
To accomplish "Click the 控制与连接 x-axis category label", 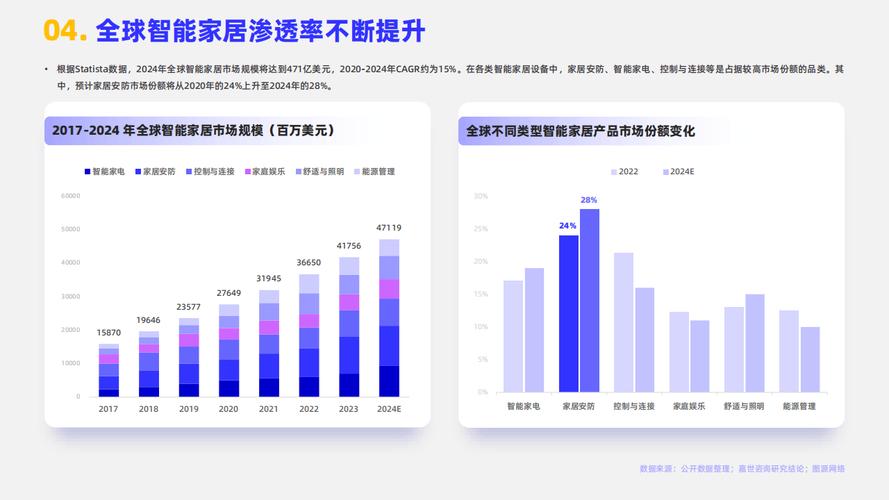I will (x=634, y=407).
